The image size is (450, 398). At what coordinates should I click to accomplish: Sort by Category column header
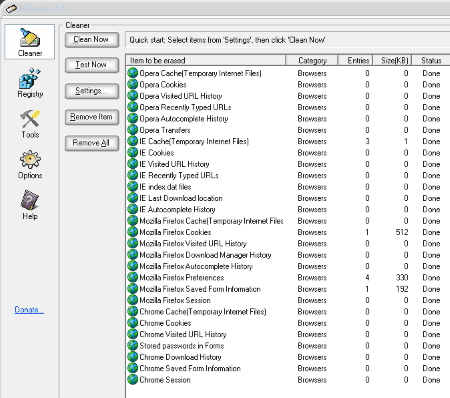(312, 60)
